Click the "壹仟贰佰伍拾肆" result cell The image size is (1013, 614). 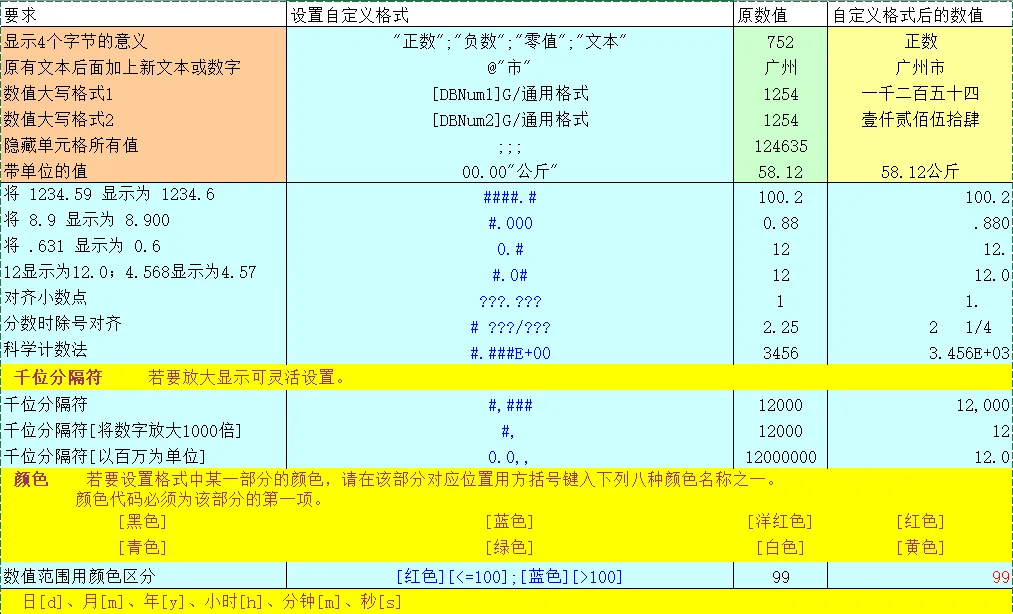920,120
